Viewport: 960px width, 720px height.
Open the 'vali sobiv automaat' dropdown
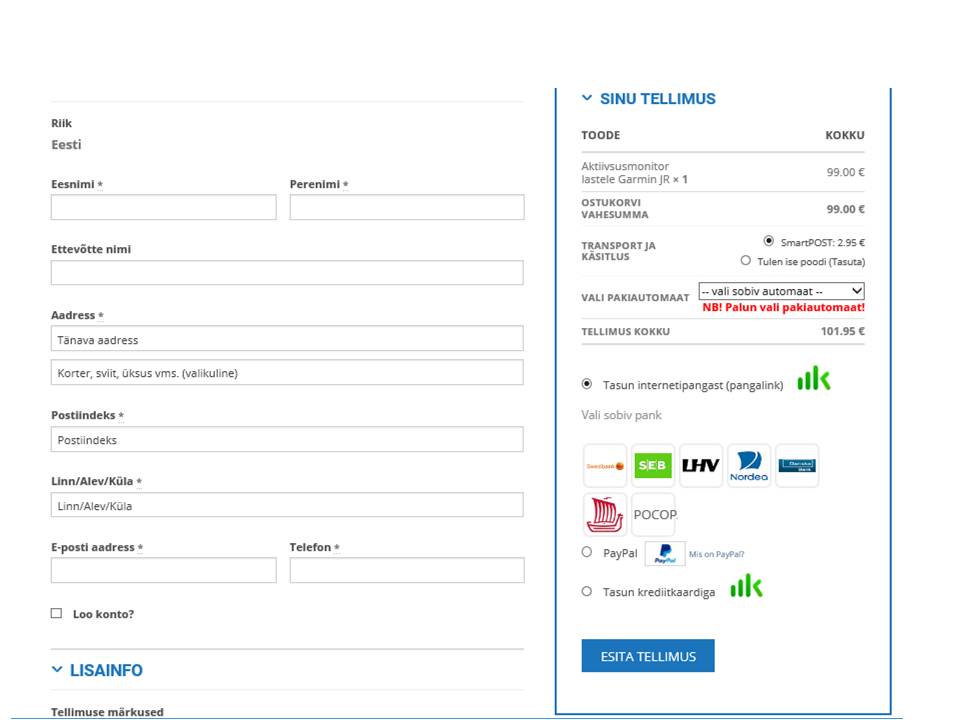coord(781,291)
